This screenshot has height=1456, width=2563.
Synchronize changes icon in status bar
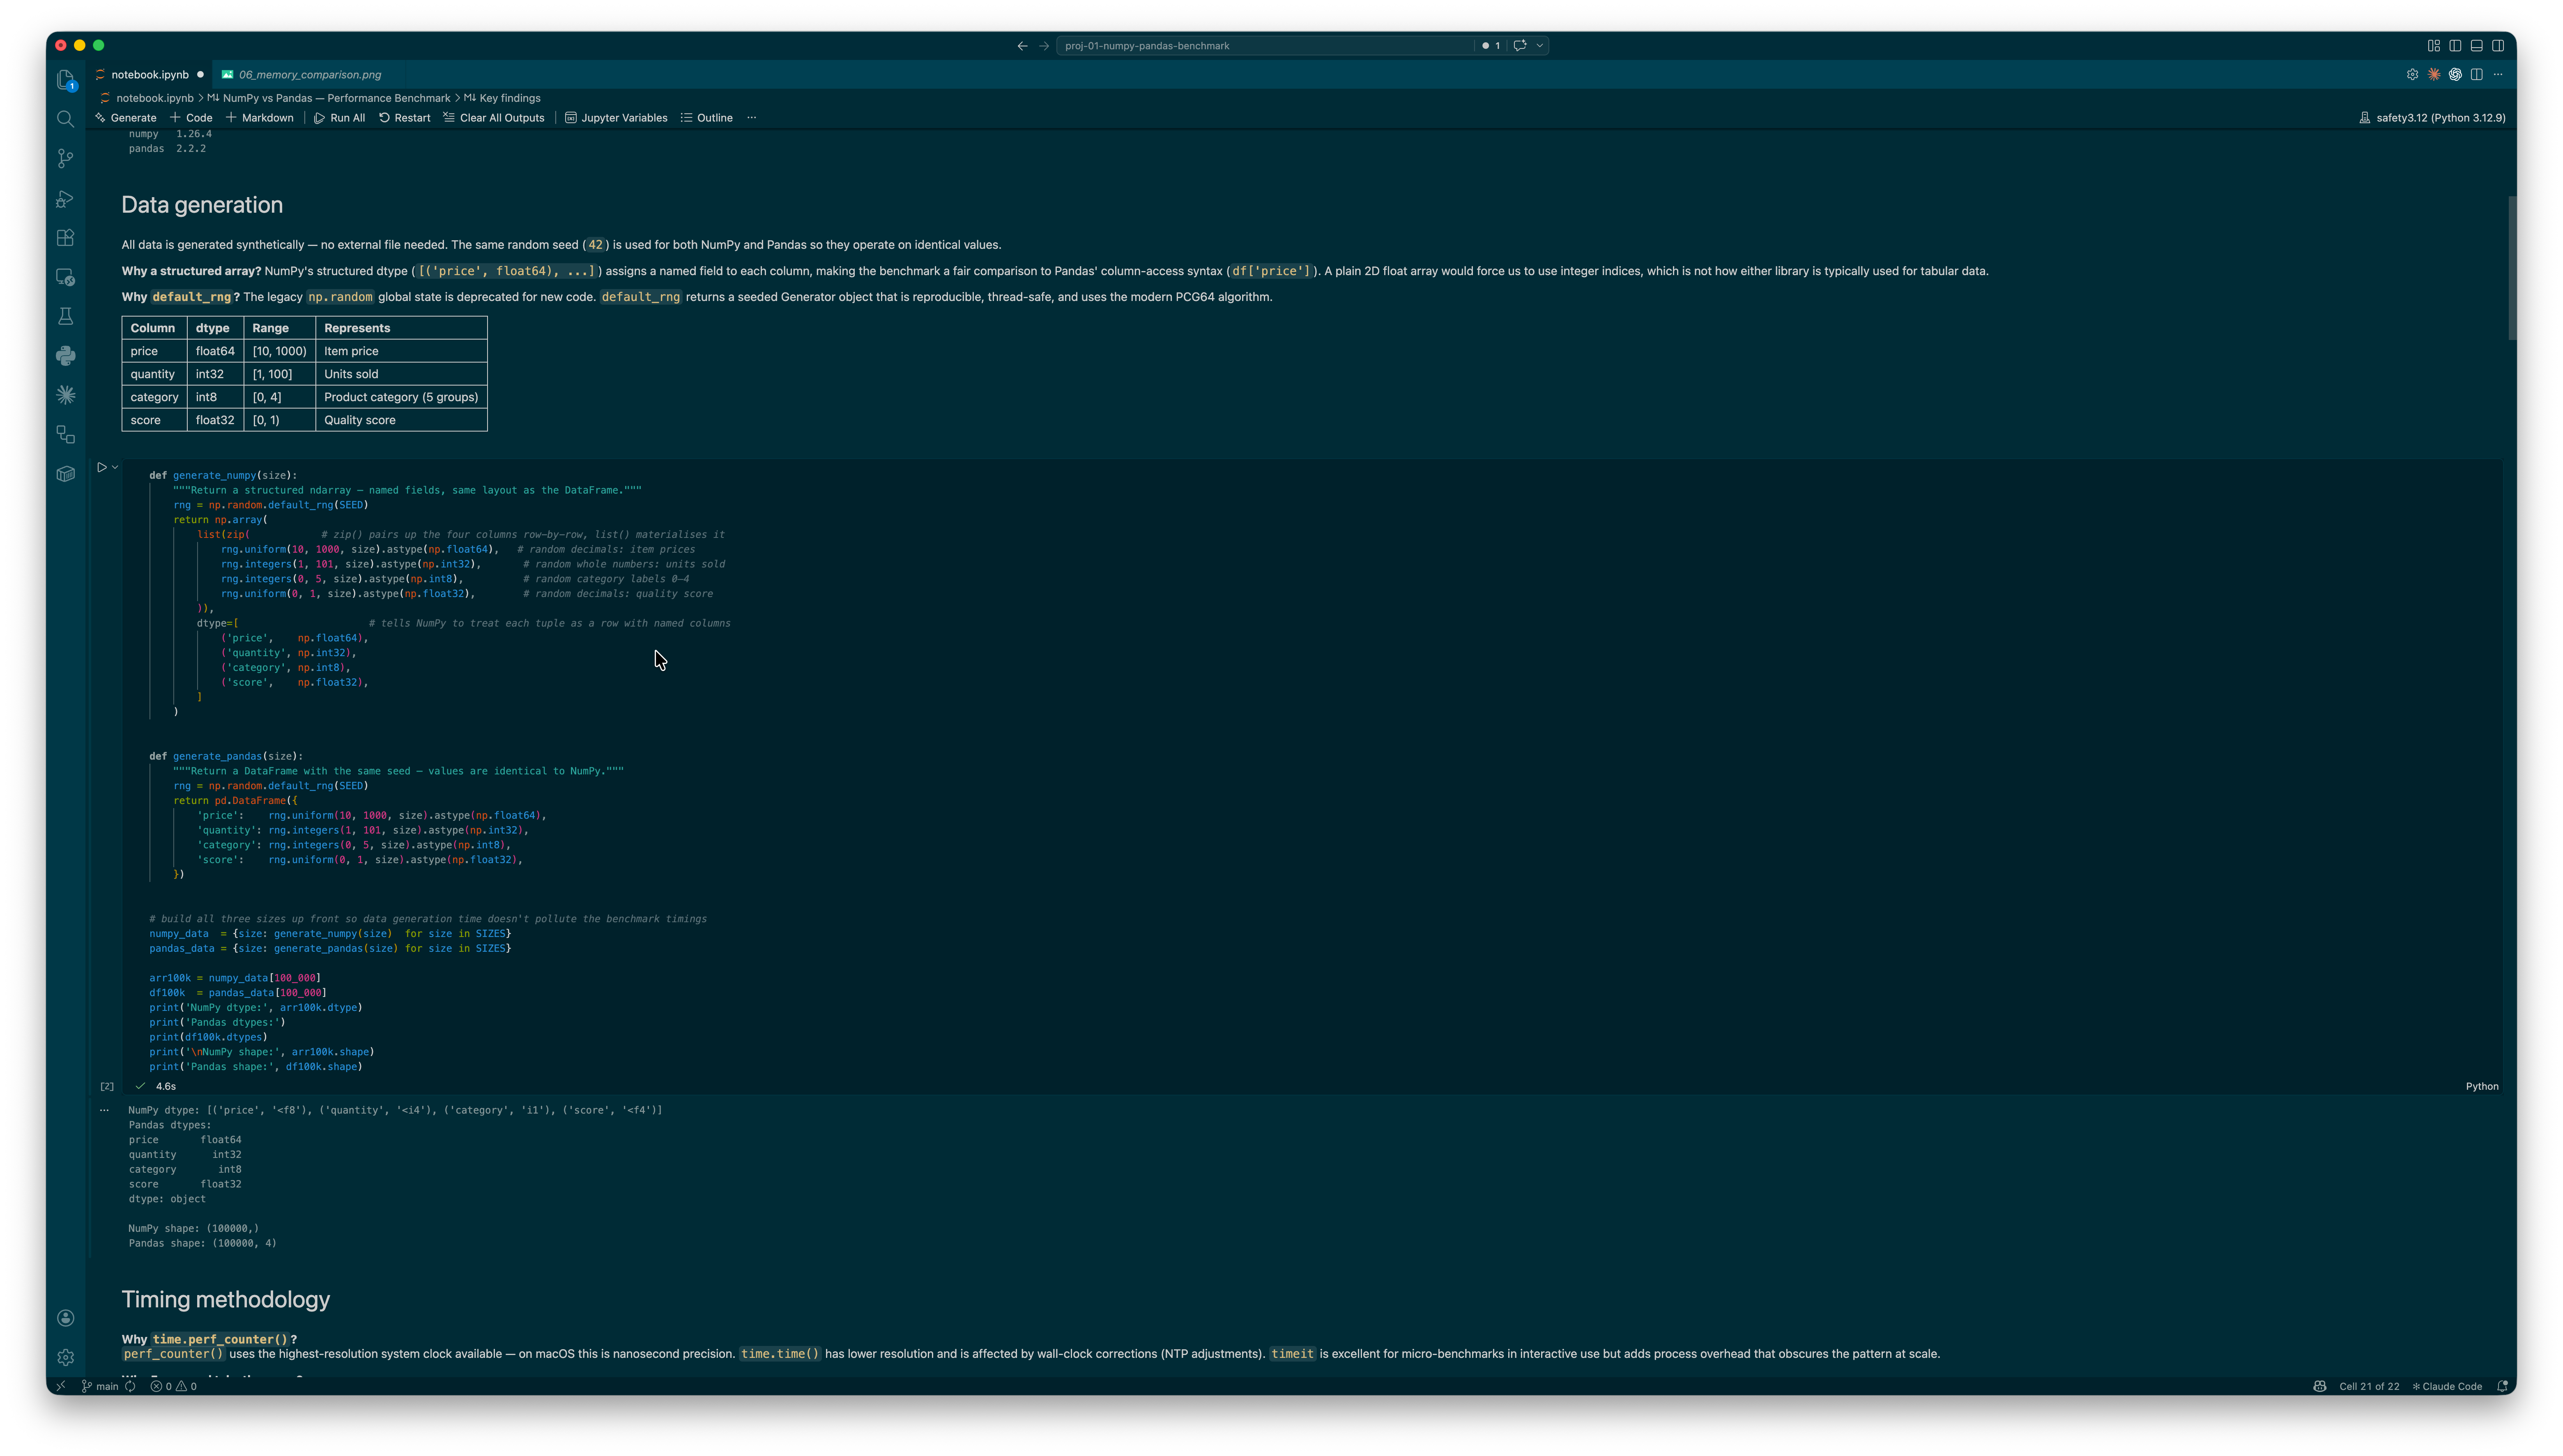tap(130, 1386)
